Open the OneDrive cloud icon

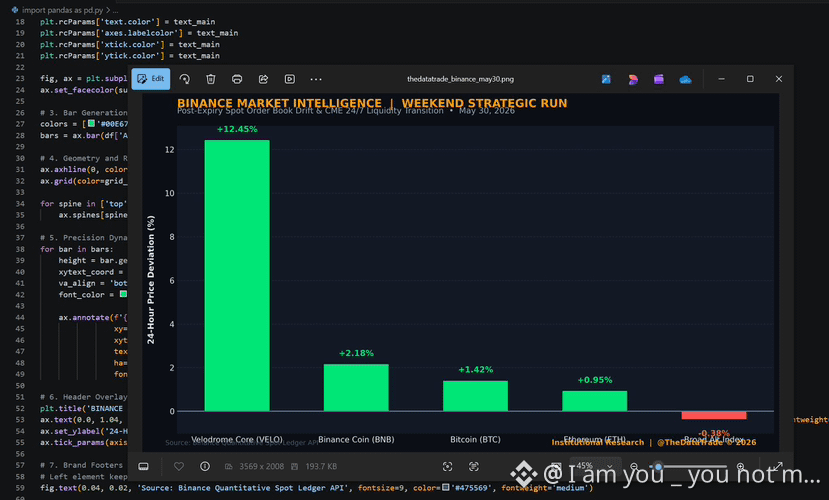click(x=685, y=79)
